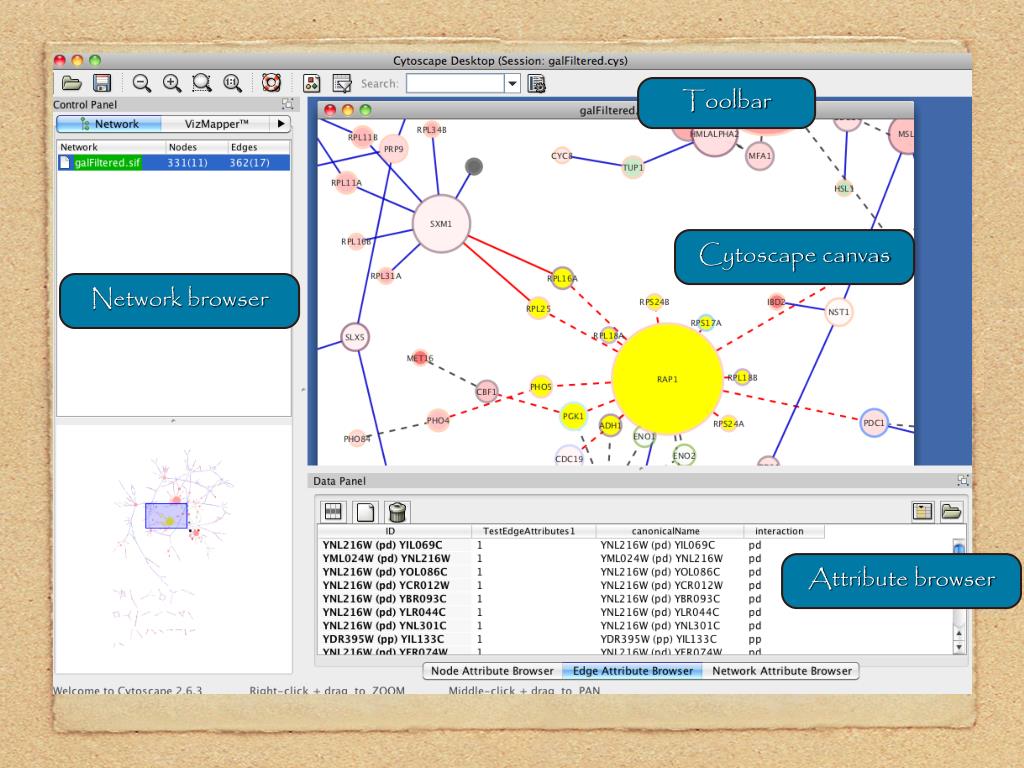
Task: Open the attribute list icon in the Data Panel
Action: pos(922,511)
